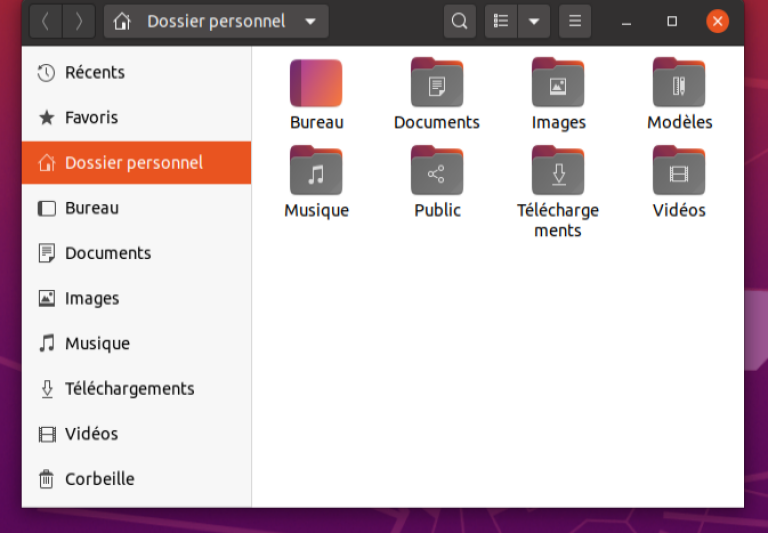Select the Modèles folder icon
Image resolution: width=768 pixels, height=533 pixels.
pyautogui.click(x=679, y=82)
